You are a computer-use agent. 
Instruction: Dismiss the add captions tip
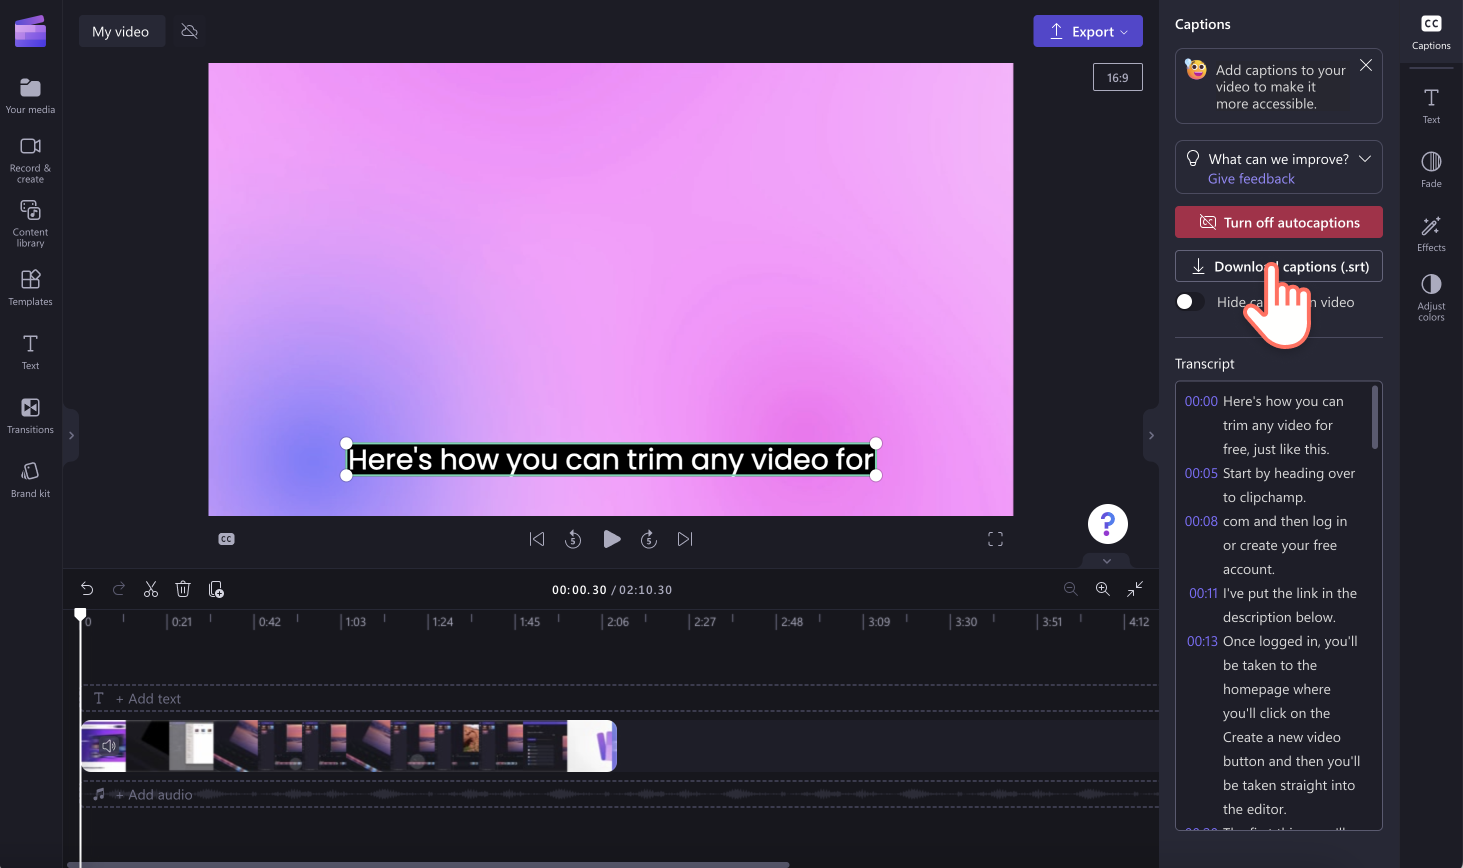coord(1366,65)
